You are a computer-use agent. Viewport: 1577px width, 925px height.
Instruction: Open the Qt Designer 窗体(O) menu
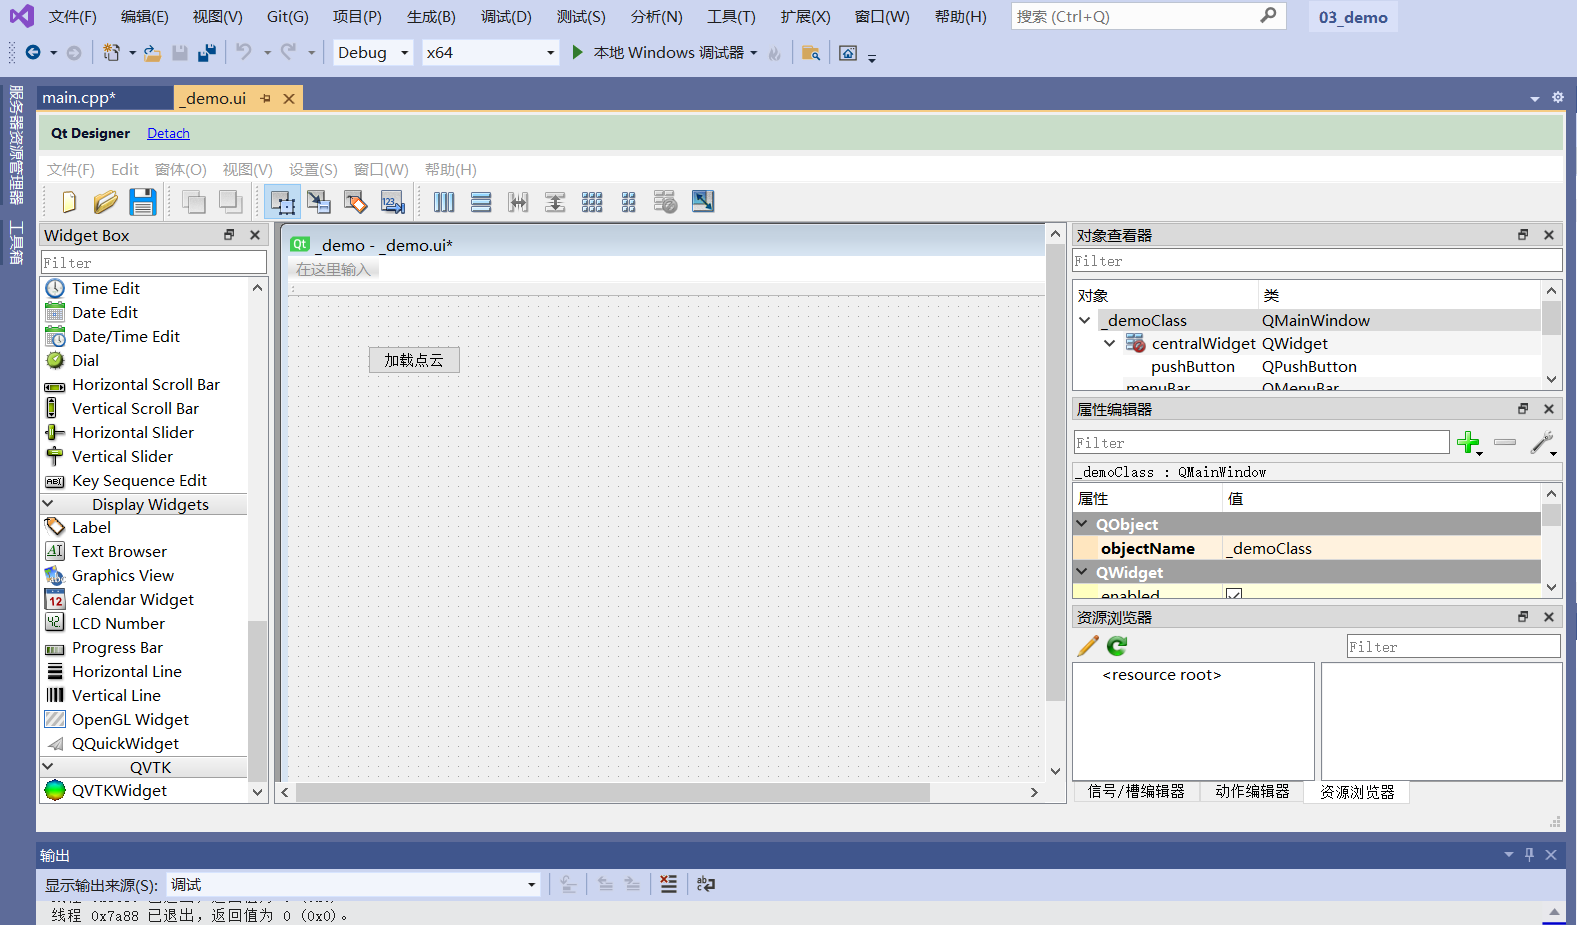(181, 170)
